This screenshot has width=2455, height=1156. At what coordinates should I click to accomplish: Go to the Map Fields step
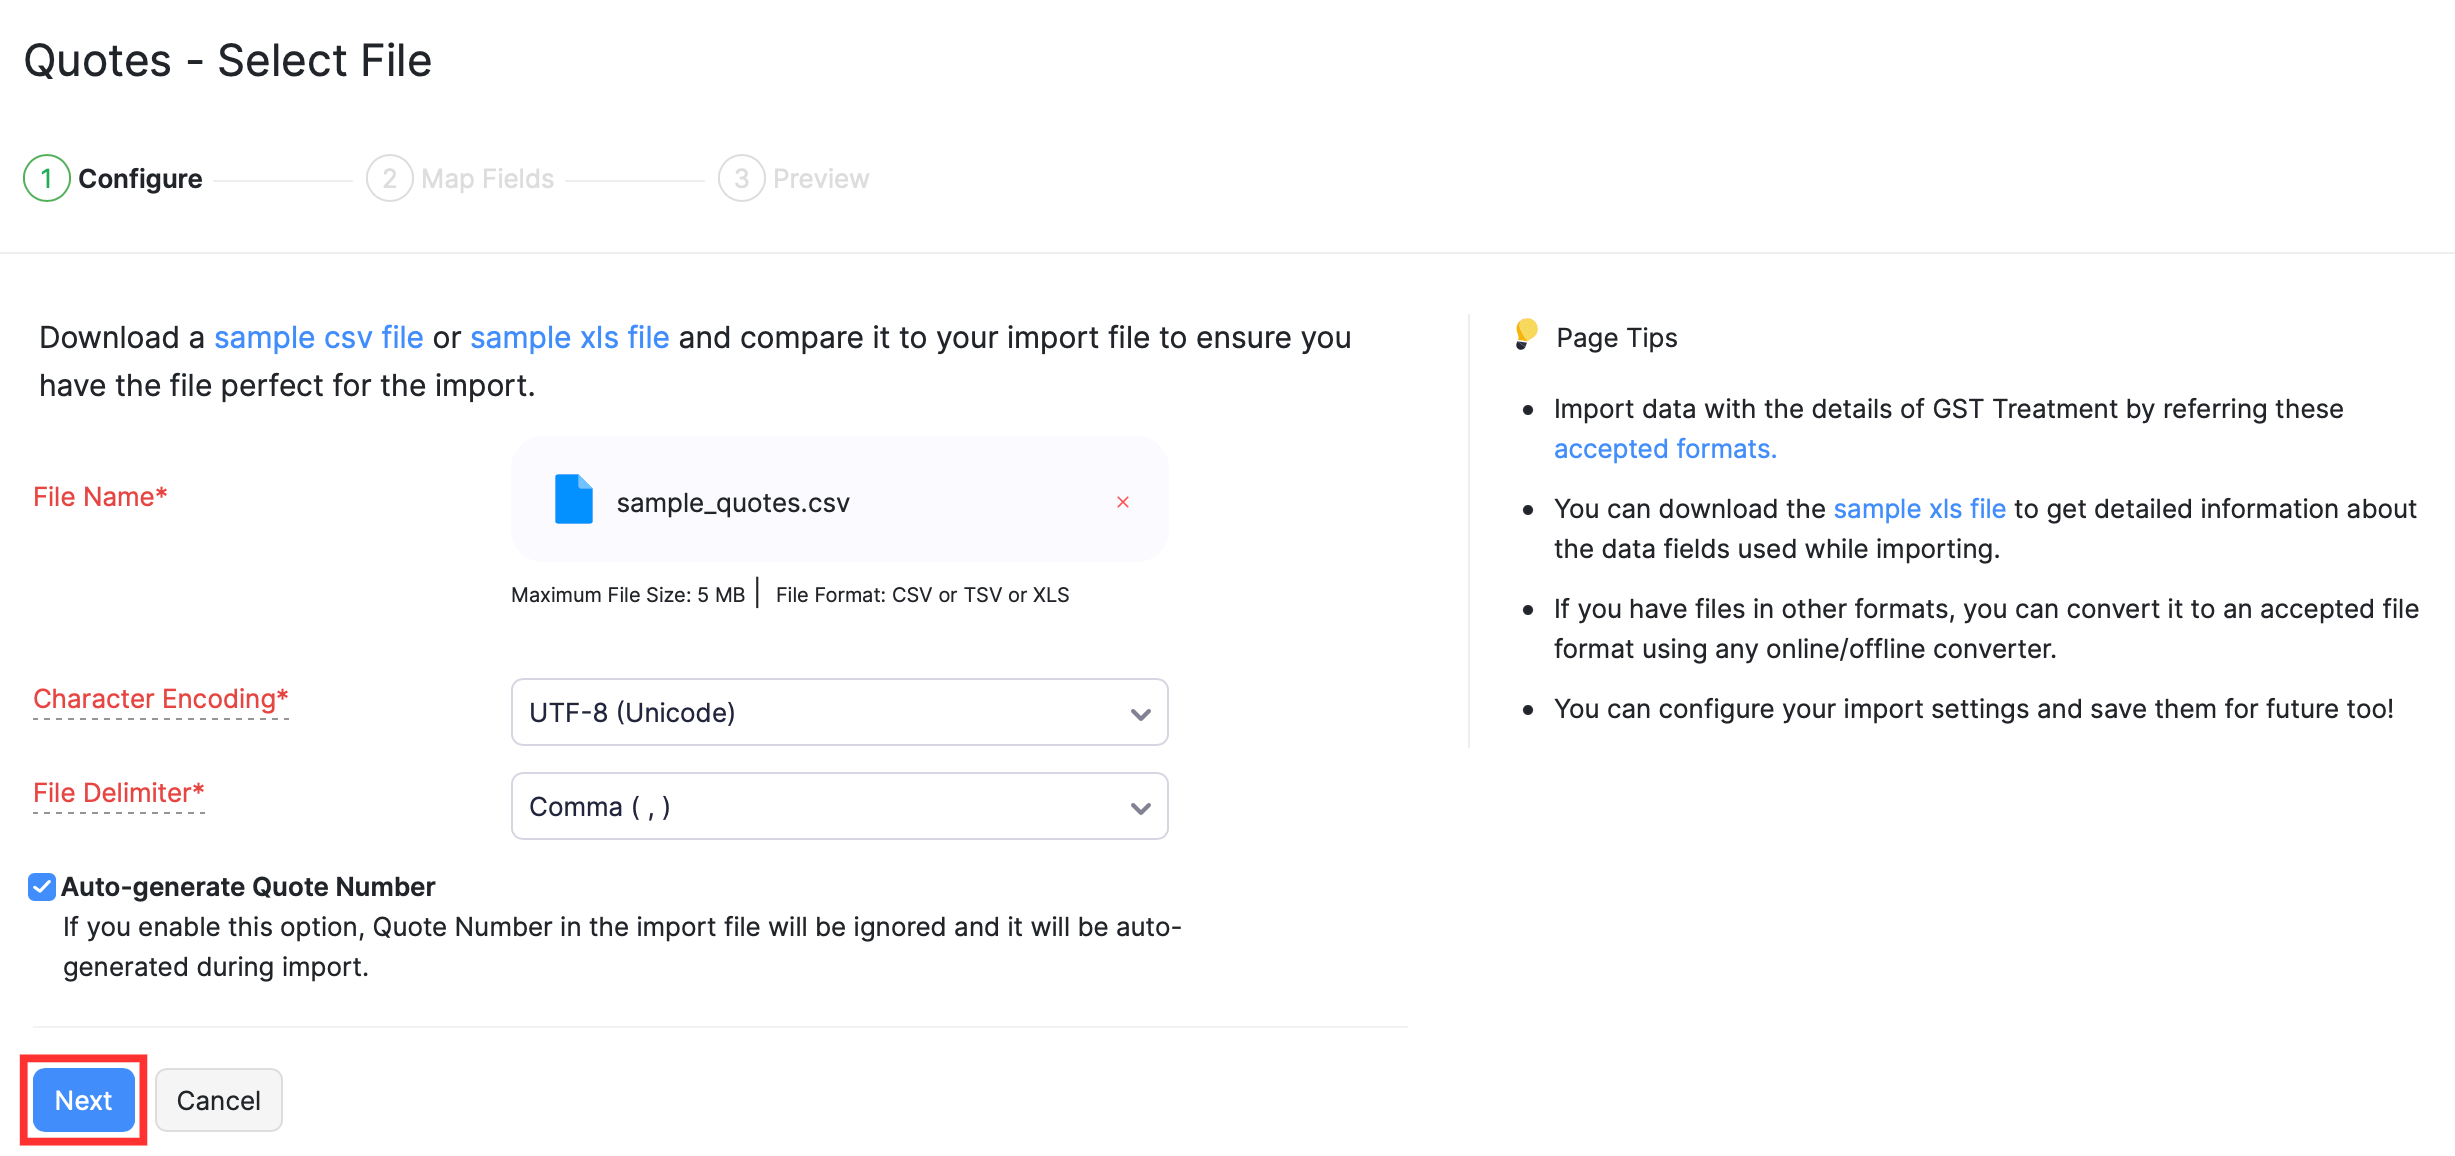pos(487,179)
